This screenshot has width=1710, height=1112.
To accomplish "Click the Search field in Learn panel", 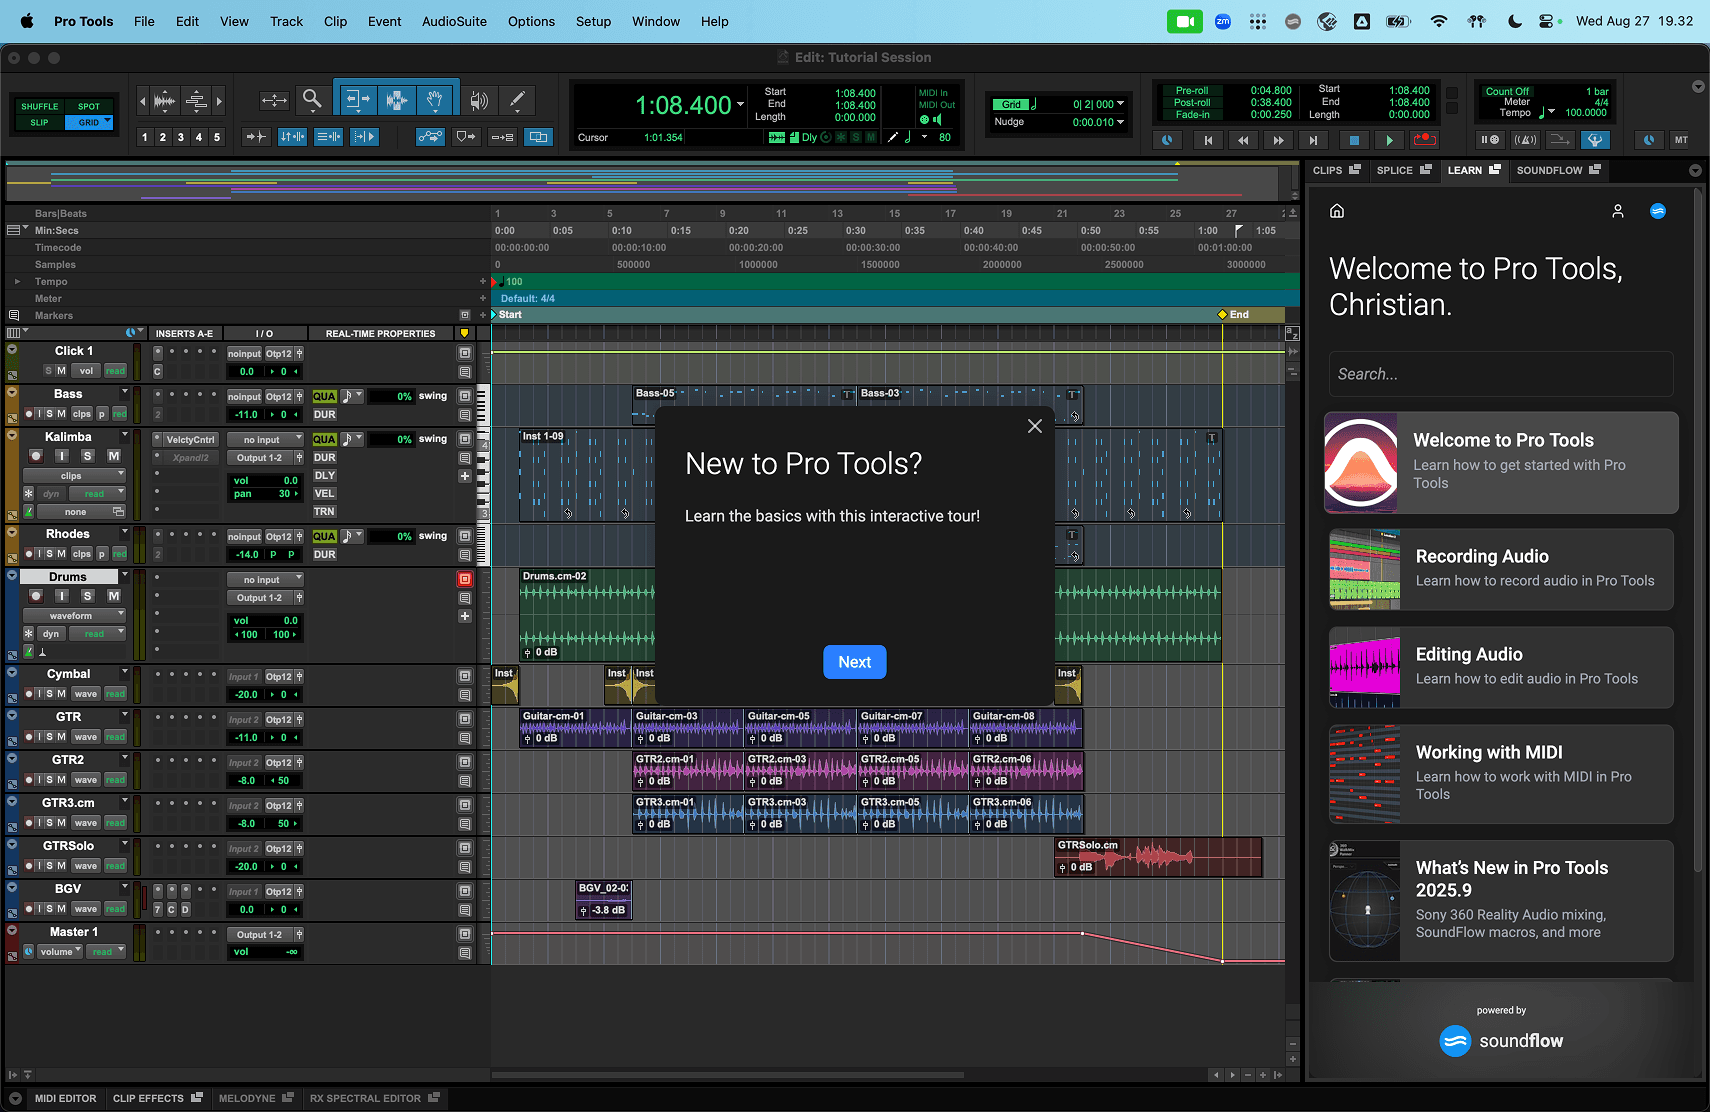I will [1500, 374].
